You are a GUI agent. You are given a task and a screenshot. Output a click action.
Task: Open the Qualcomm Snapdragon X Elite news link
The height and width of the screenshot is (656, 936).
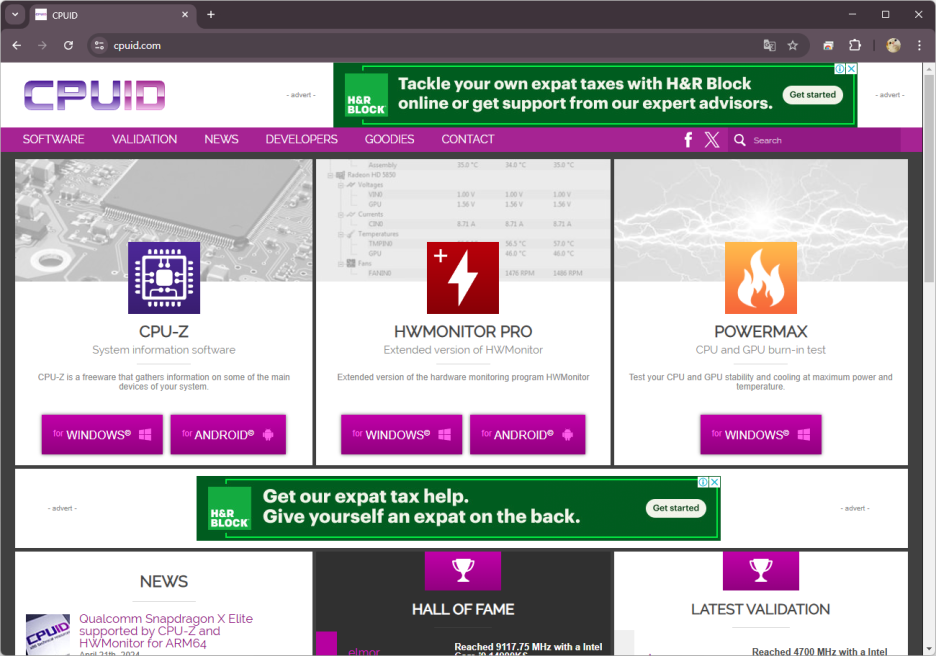coord(166,631)
